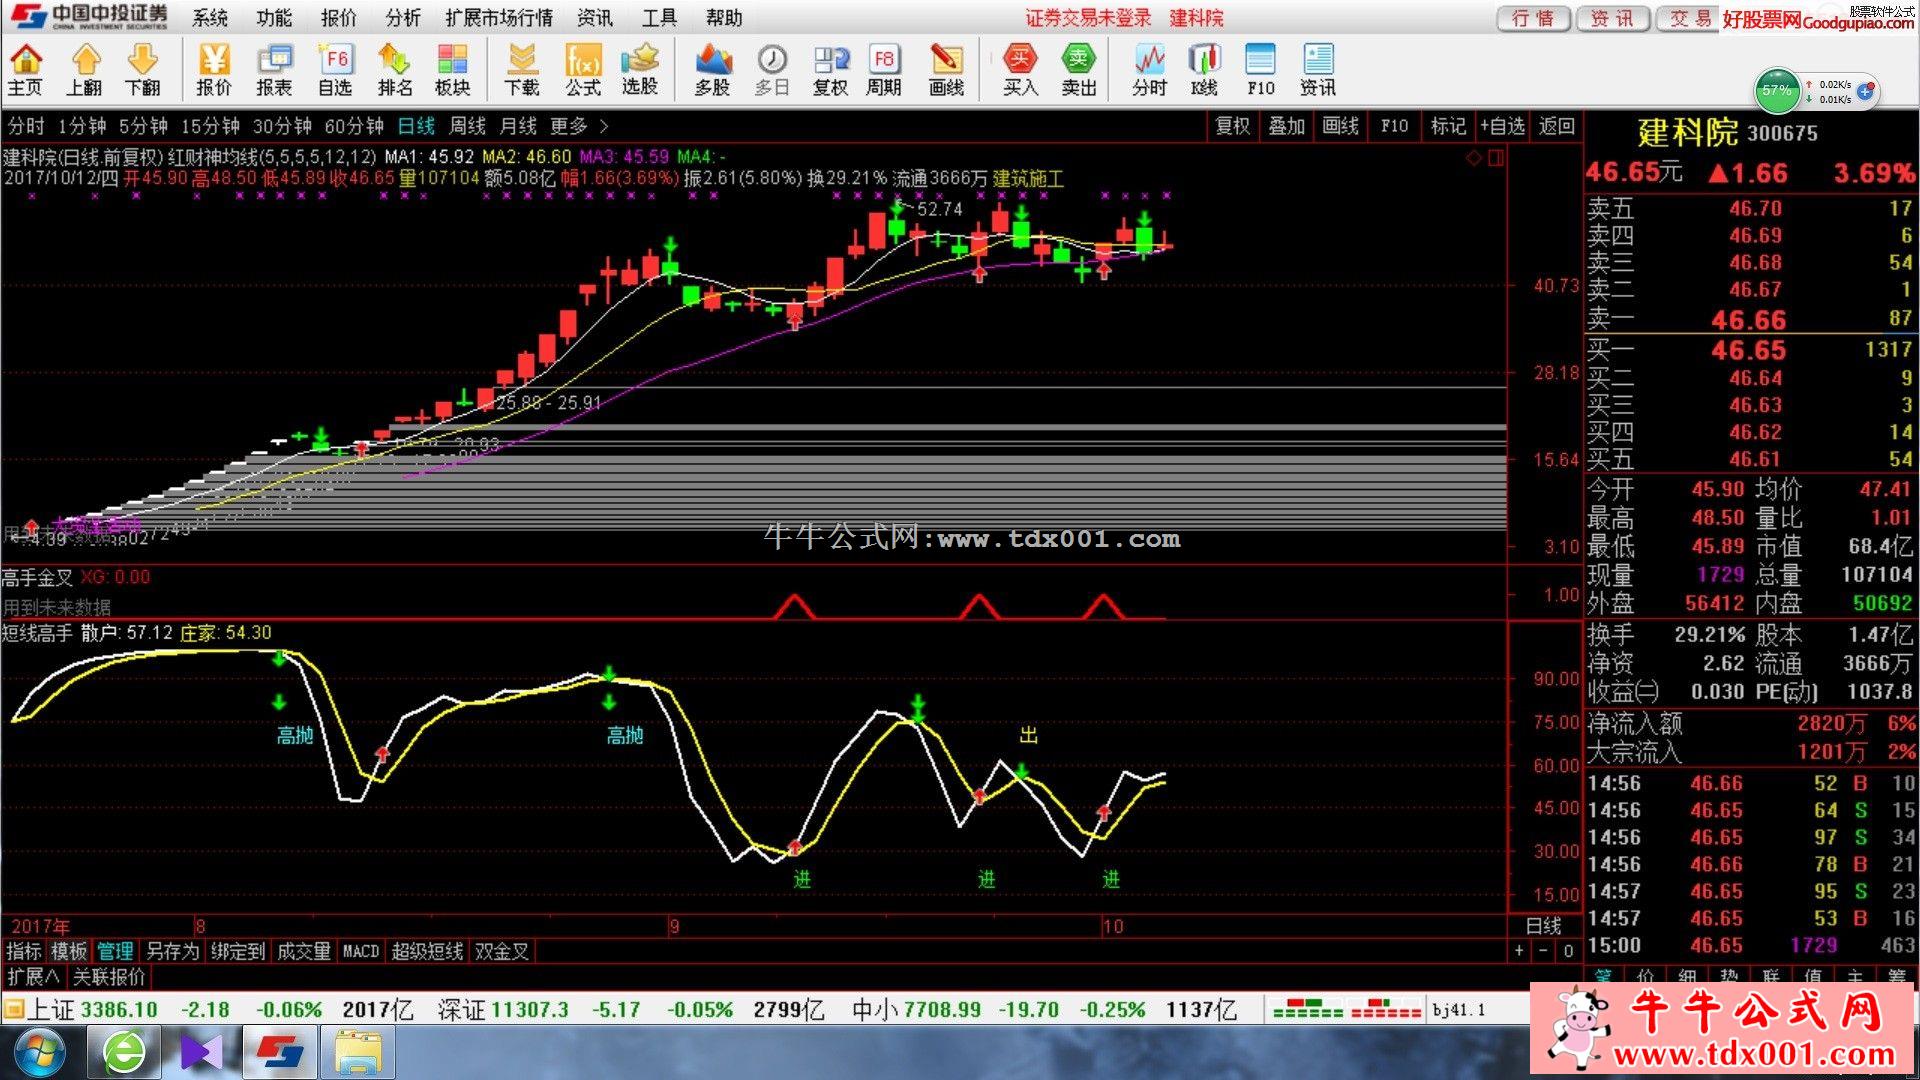Image resolution: width=1920 pixels, height=1080 pixels.
Task: Click the 交易 top-right button
Action: click(1689, 18)
